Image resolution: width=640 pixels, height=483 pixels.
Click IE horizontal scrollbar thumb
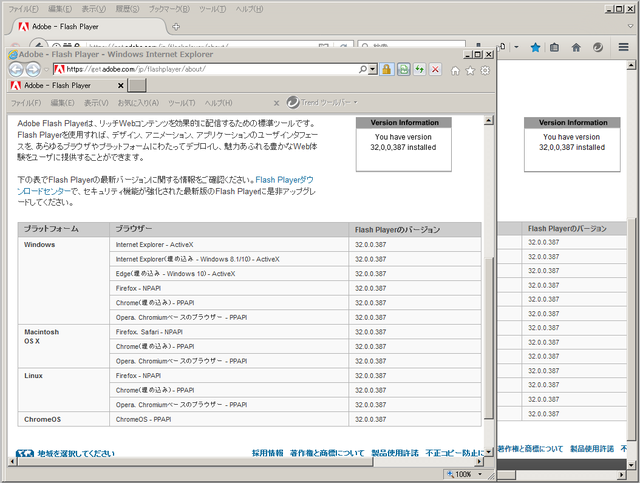click(x=195, y=462)
